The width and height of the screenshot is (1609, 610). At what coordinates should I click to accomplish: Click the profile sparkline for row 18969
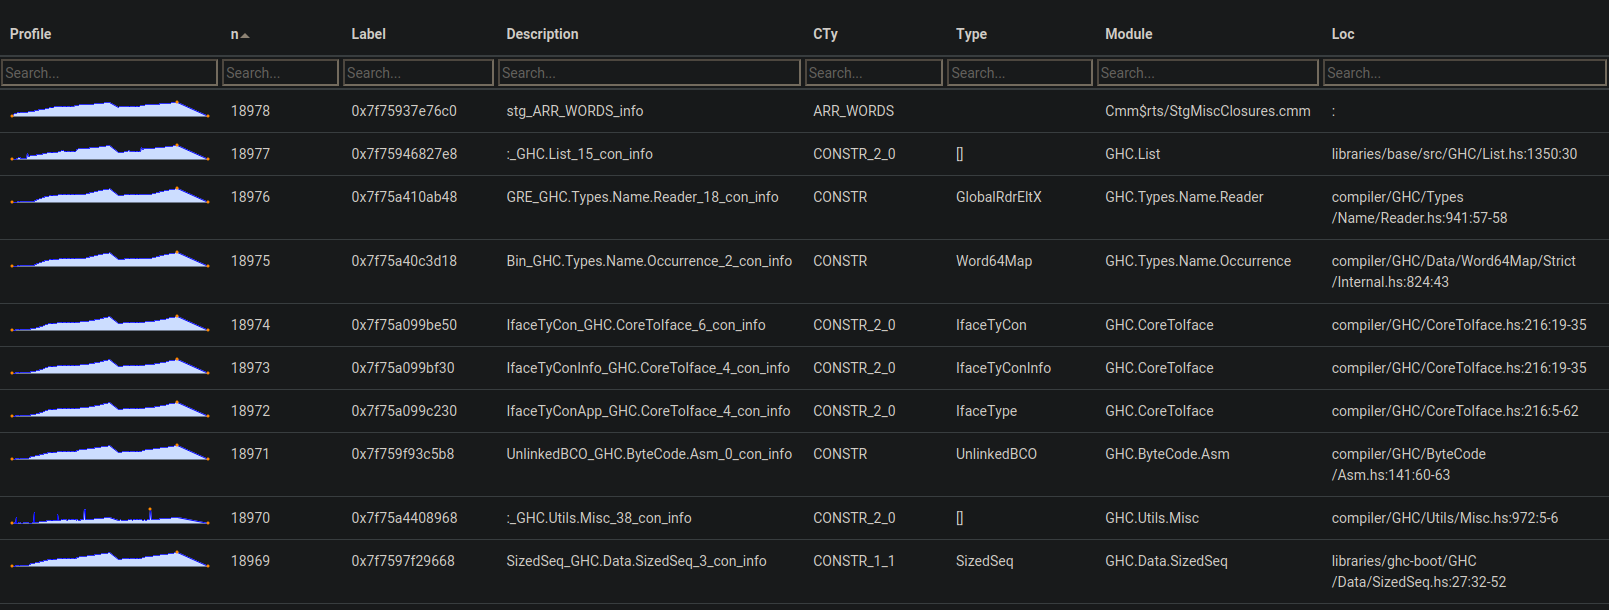click(x=109, y=560)
